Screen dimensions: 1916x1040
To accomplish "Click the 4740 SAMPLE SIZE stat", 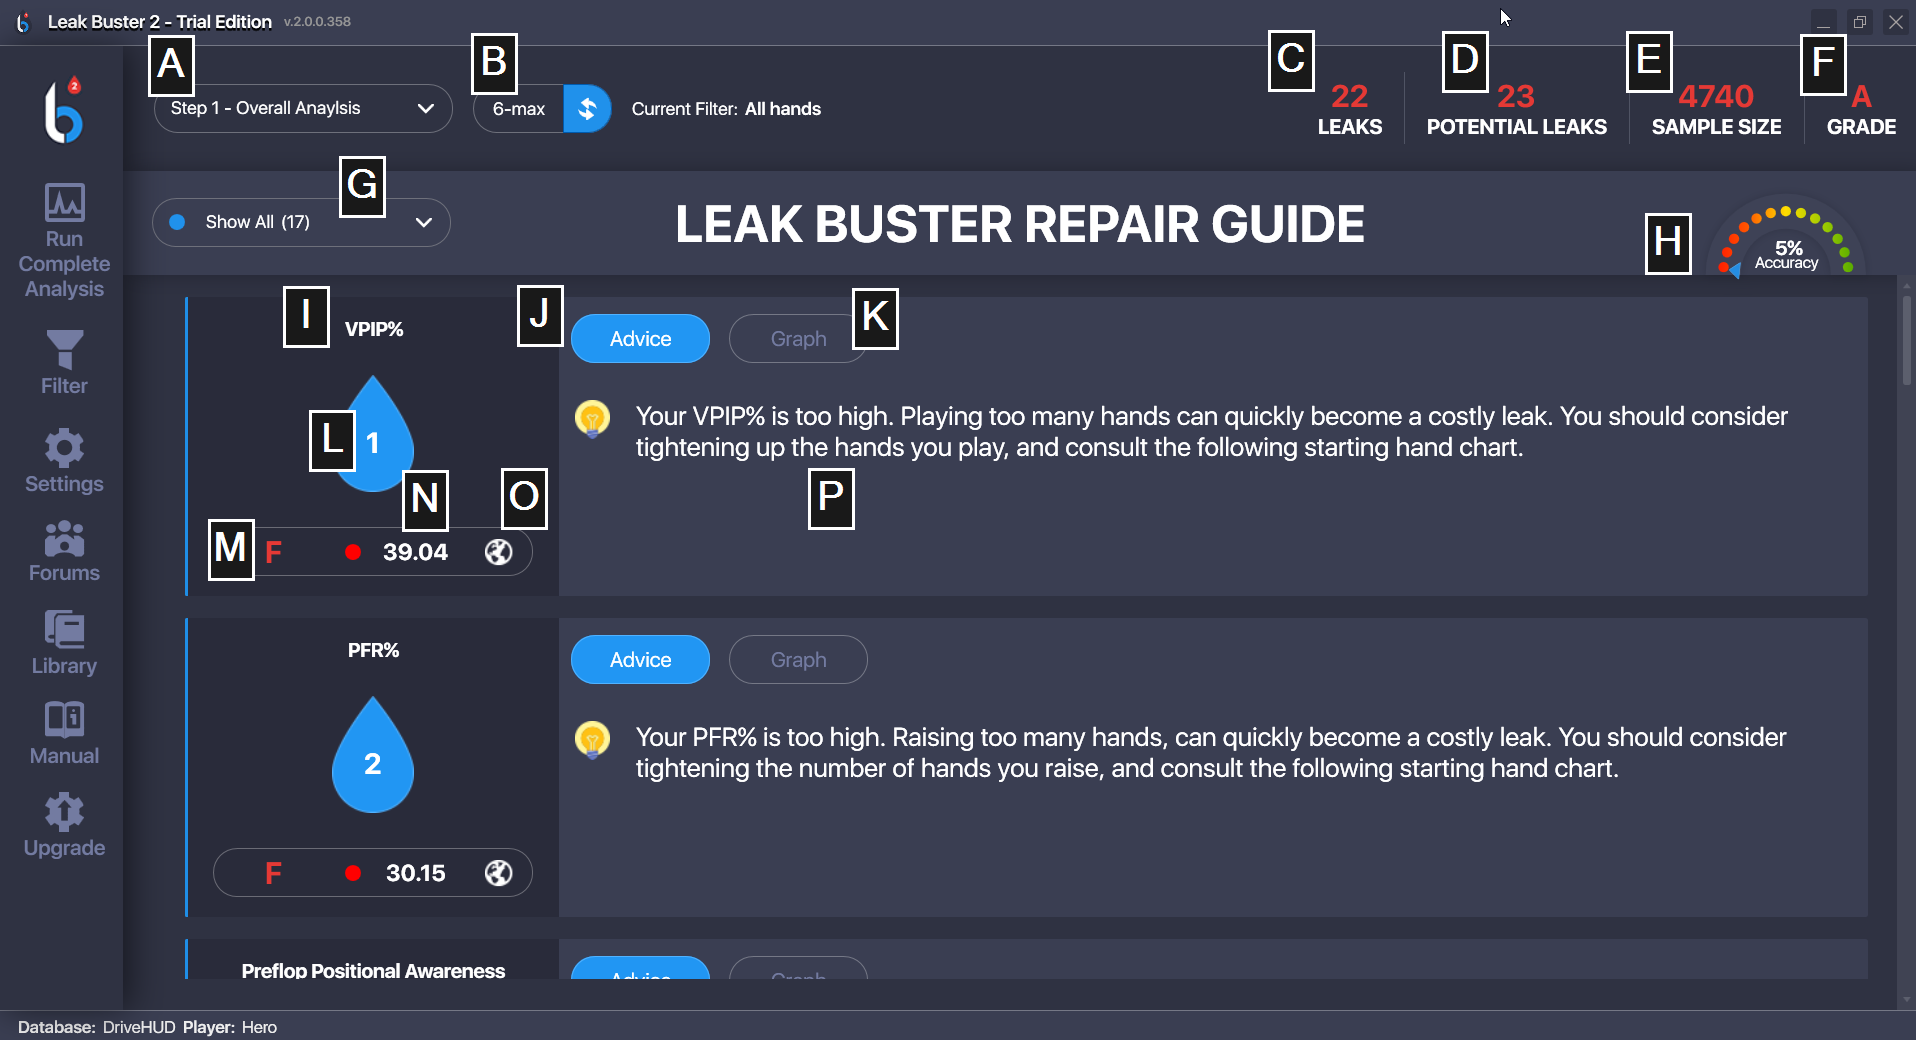I will 1716,110.
